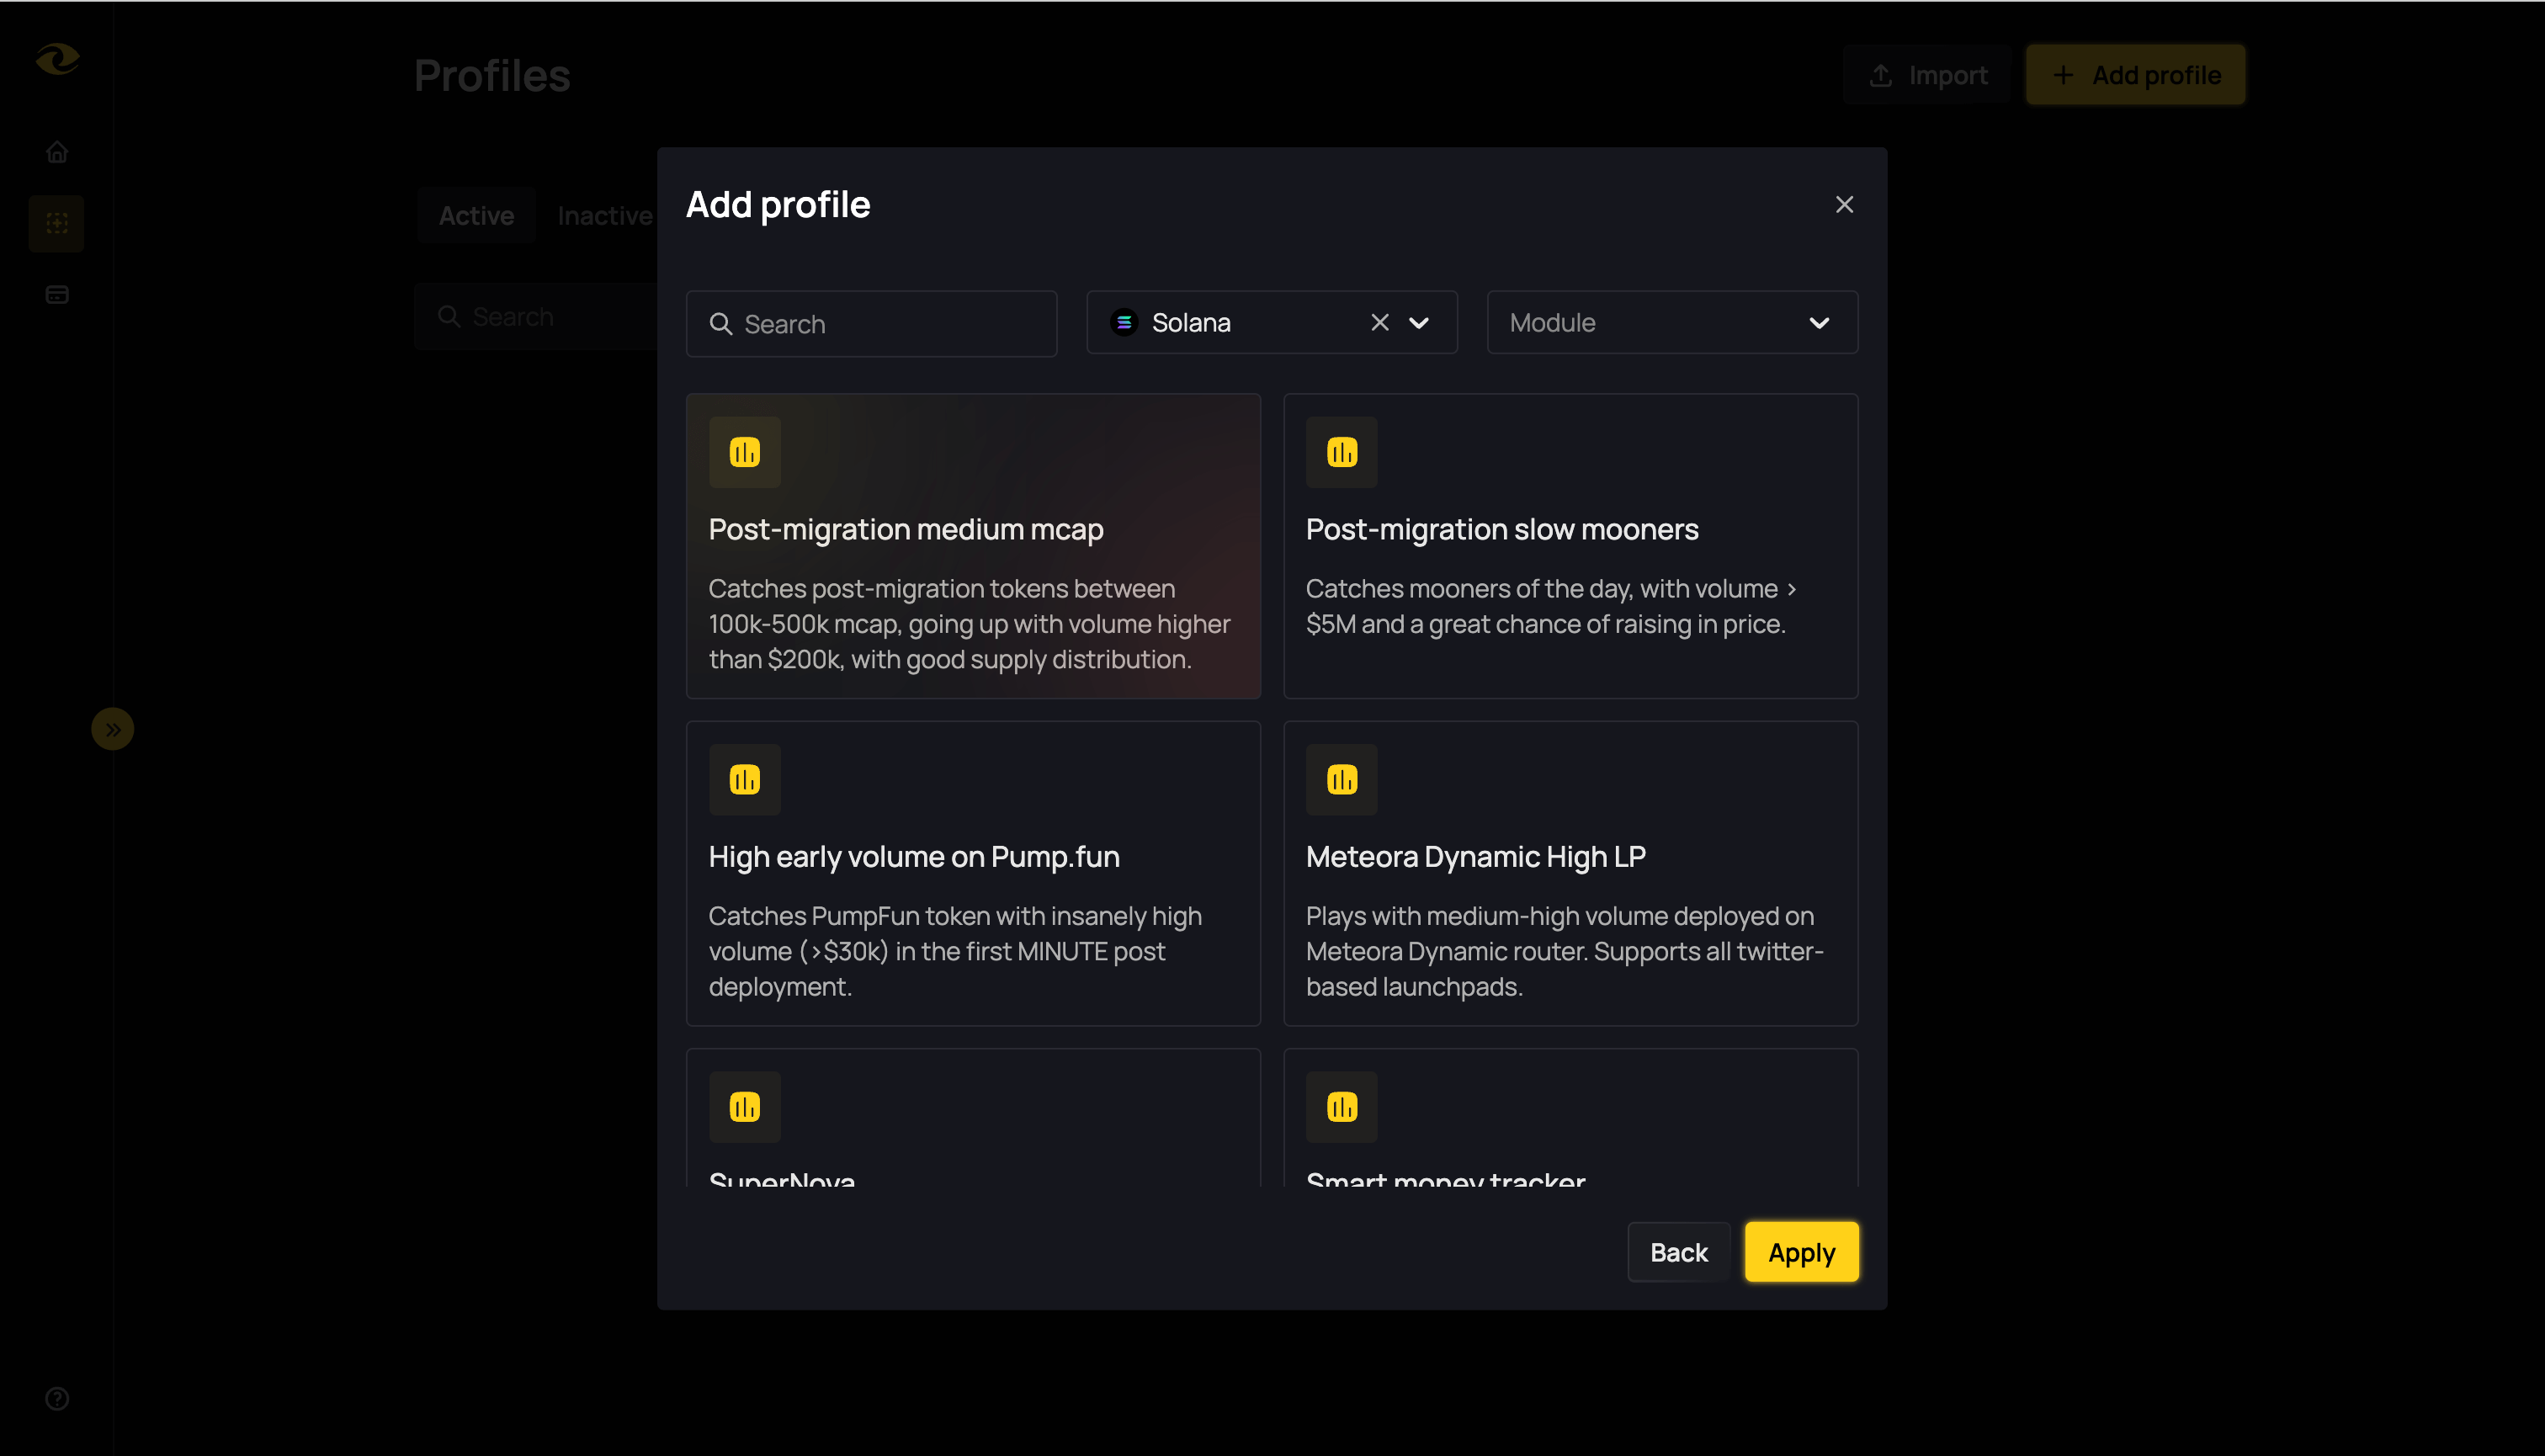This screenshot has width=2545, height=1456.
Task: Open the home page from the sidebar
Action: click(x=57, y=151)
